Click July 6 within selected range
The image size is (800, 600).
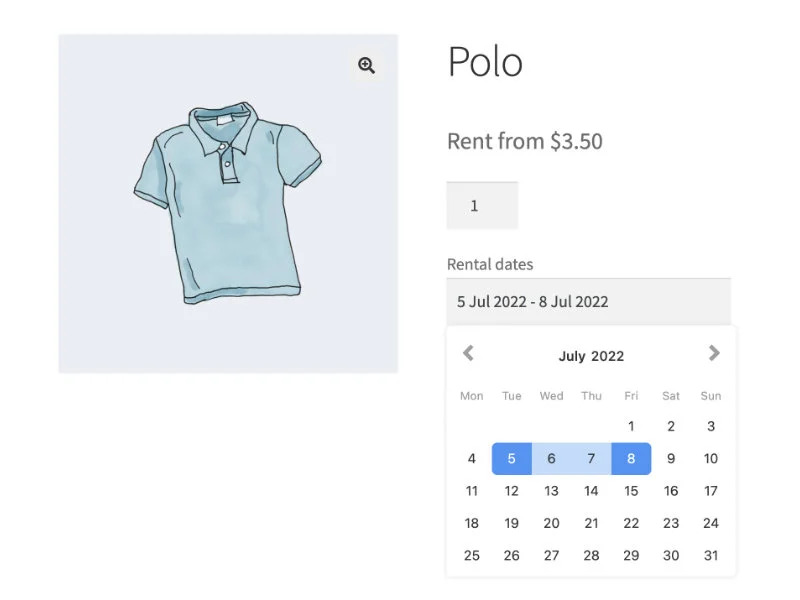click(x=551, y=459)
